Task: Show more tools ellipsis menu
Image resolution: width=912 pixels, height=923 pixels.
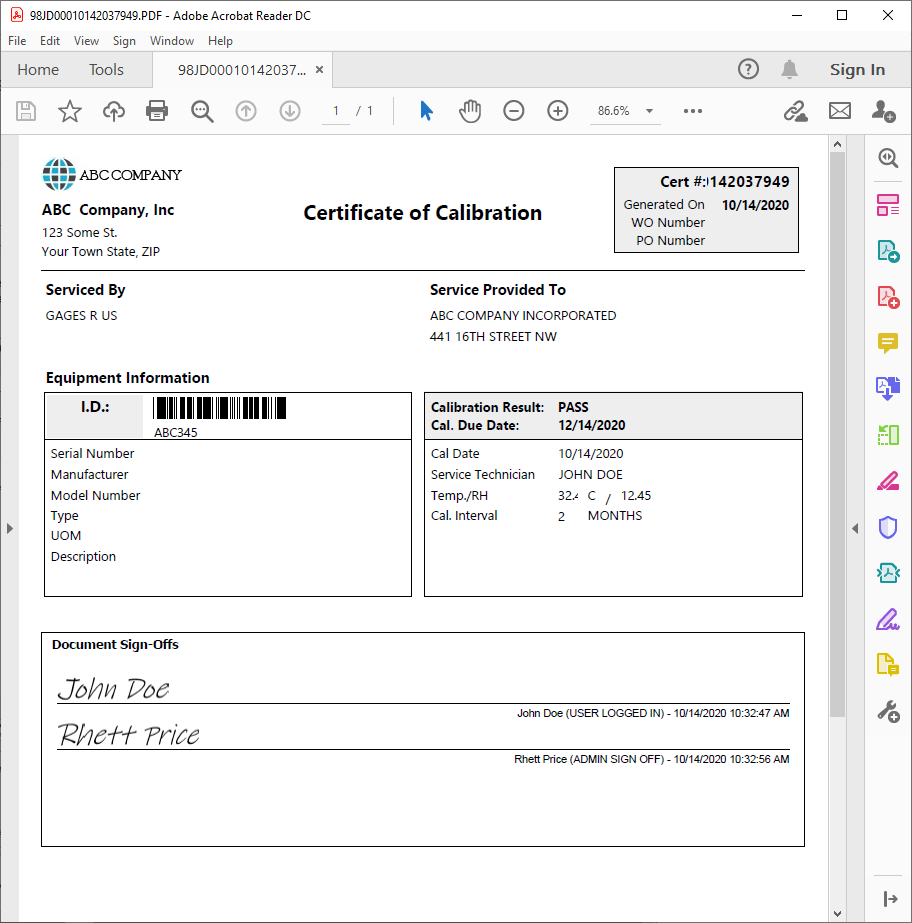Action: 693,111
